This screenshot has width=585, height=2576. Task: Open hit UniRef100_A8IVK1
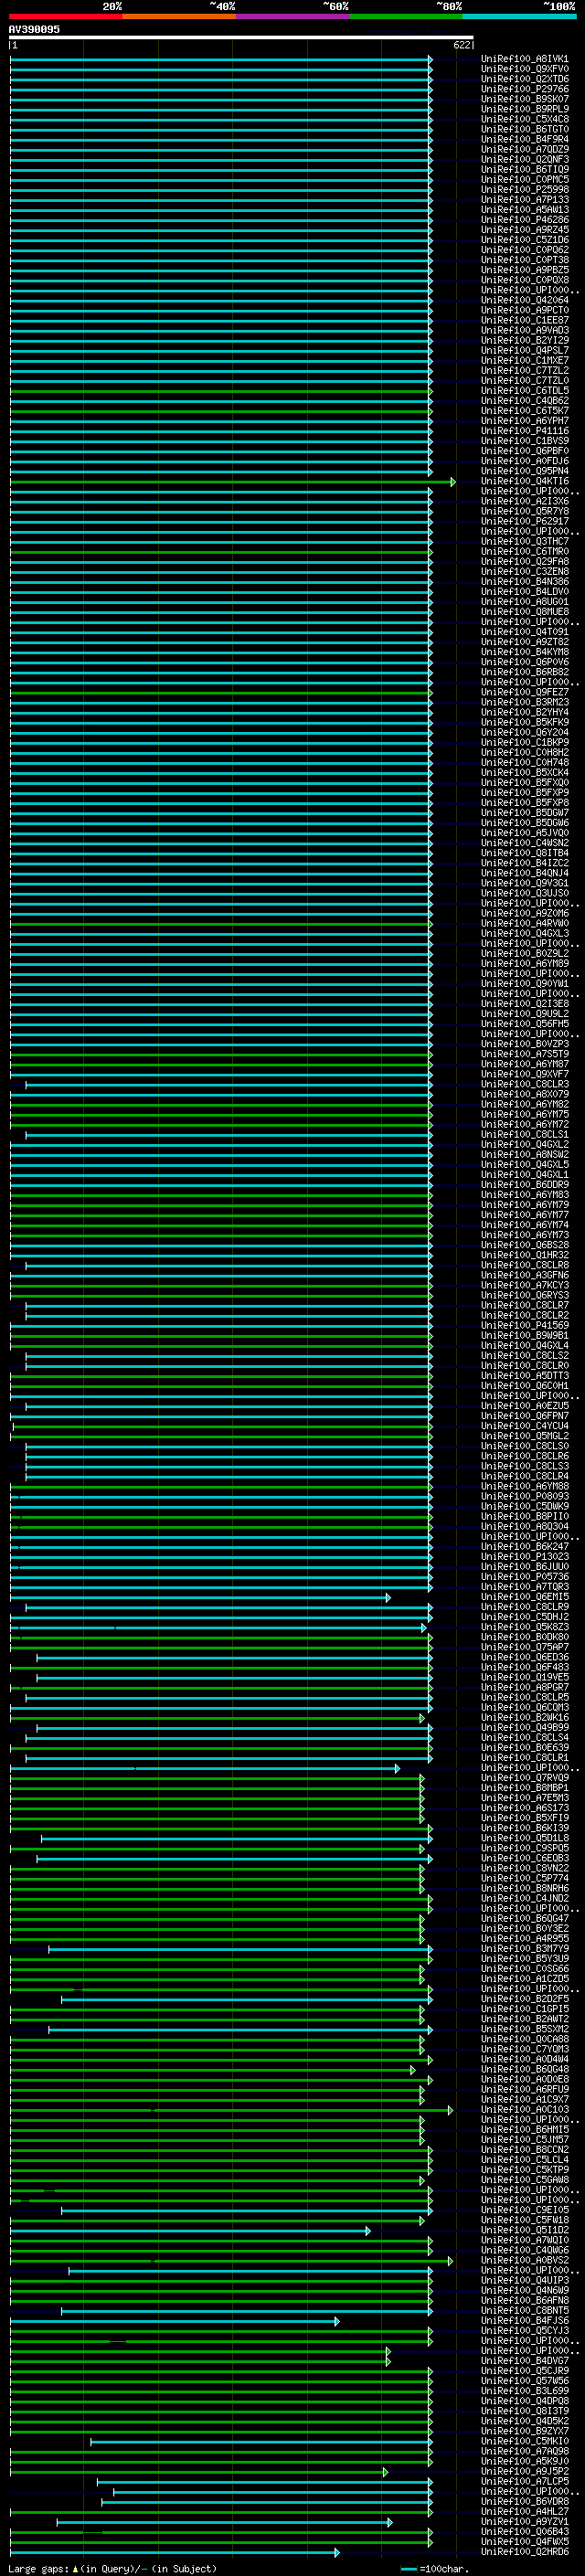click(x=524, y=59)
